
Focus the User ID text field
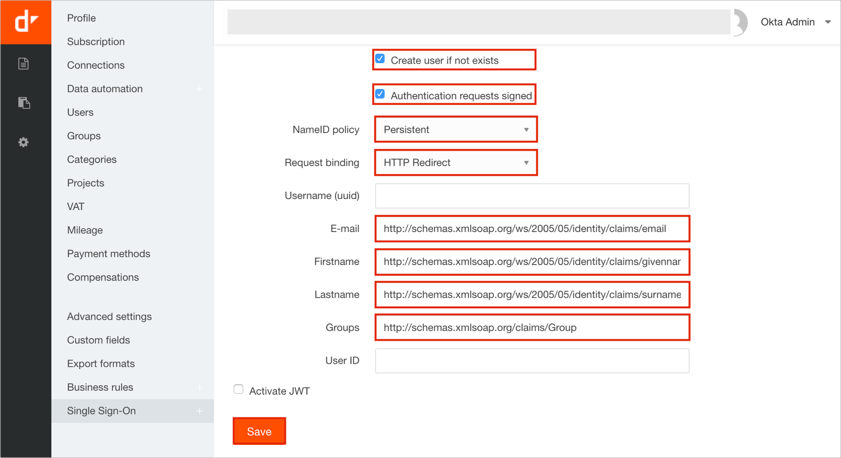pyautogui.click(x=531, y=360)
